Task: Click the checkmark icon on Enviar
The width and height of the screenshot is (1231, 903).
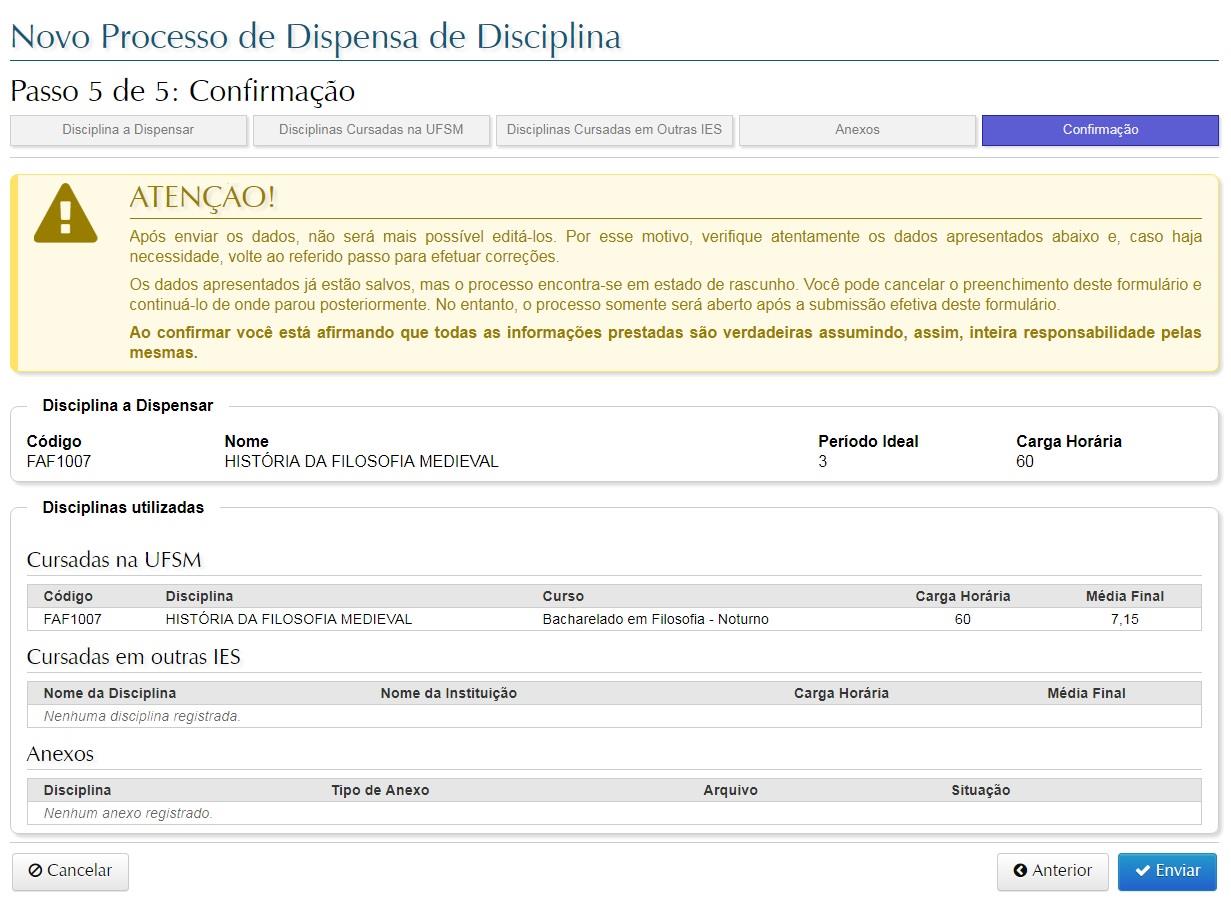Action: [x=1142, y=871]
